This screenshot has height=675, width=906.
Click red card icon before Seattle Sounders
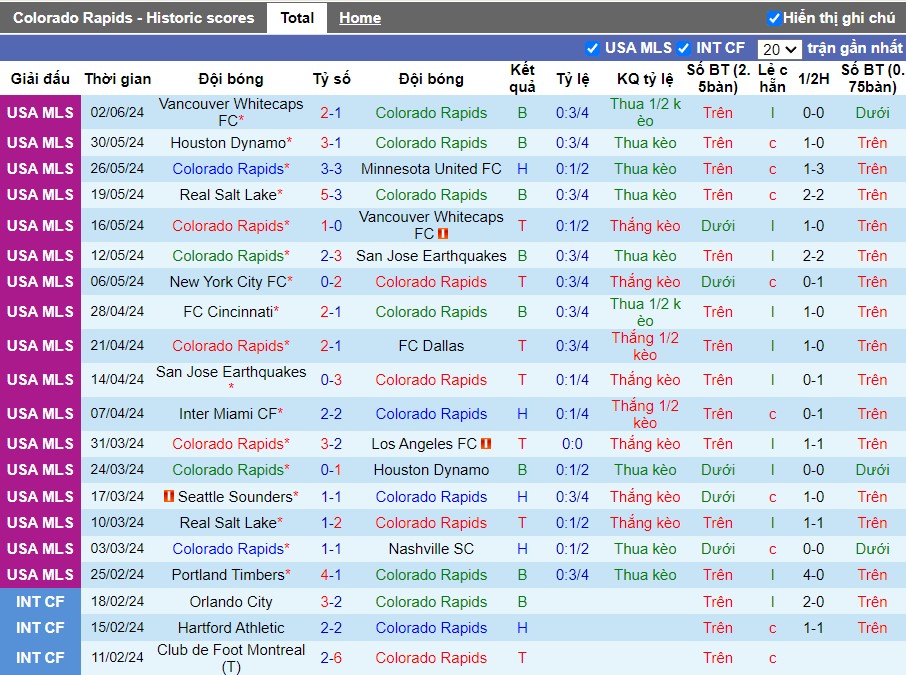(169, 496)
